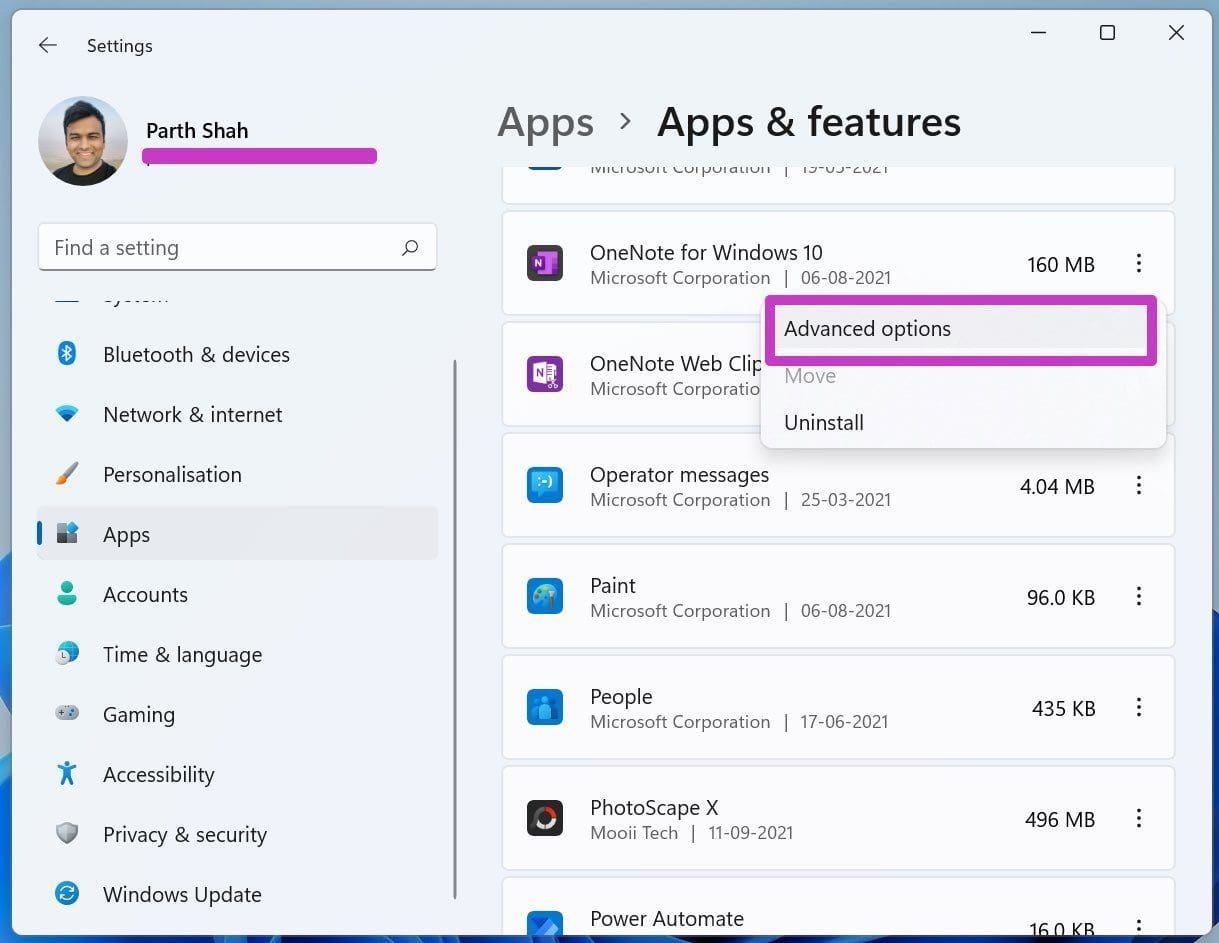Click the back arrow in Settings

coord(47,45)
